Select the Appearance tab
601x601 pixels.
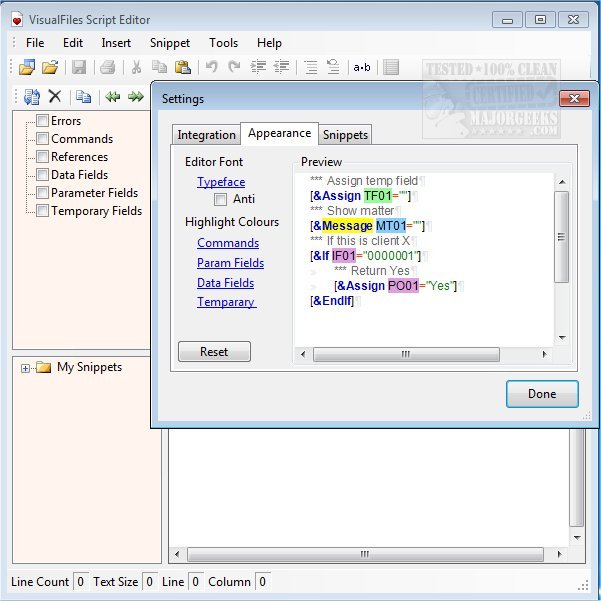pos(279,133)
